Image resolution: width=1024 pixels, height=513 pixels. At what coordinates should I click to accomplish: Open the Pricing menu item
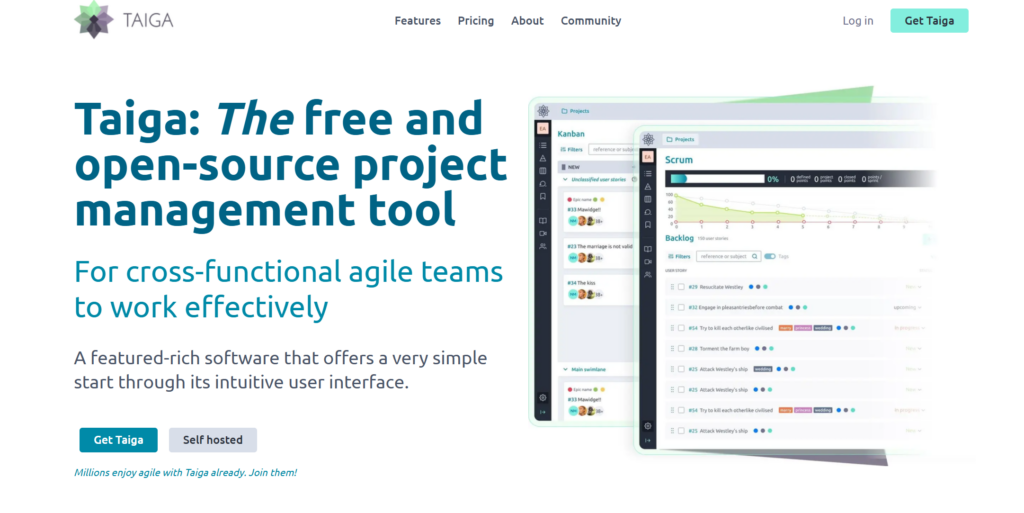click(x=475, y=21)
